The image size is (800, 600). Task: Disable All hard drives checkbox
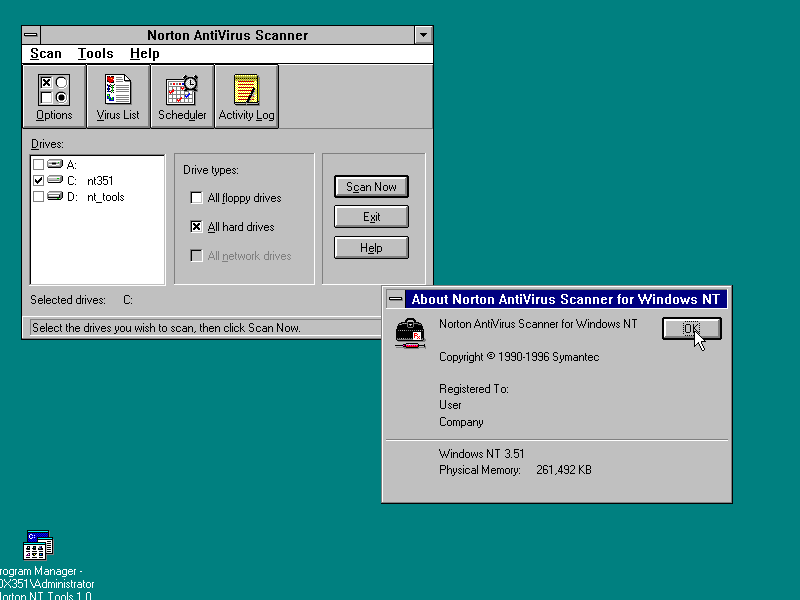pos(196,227)
